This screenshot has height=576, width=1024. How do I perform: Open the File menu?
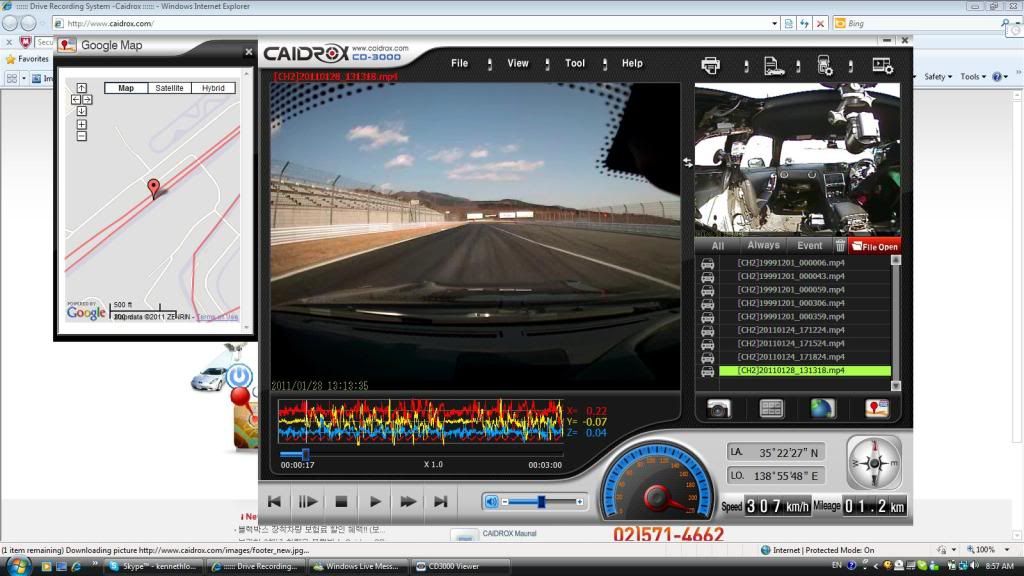(460, 63)
